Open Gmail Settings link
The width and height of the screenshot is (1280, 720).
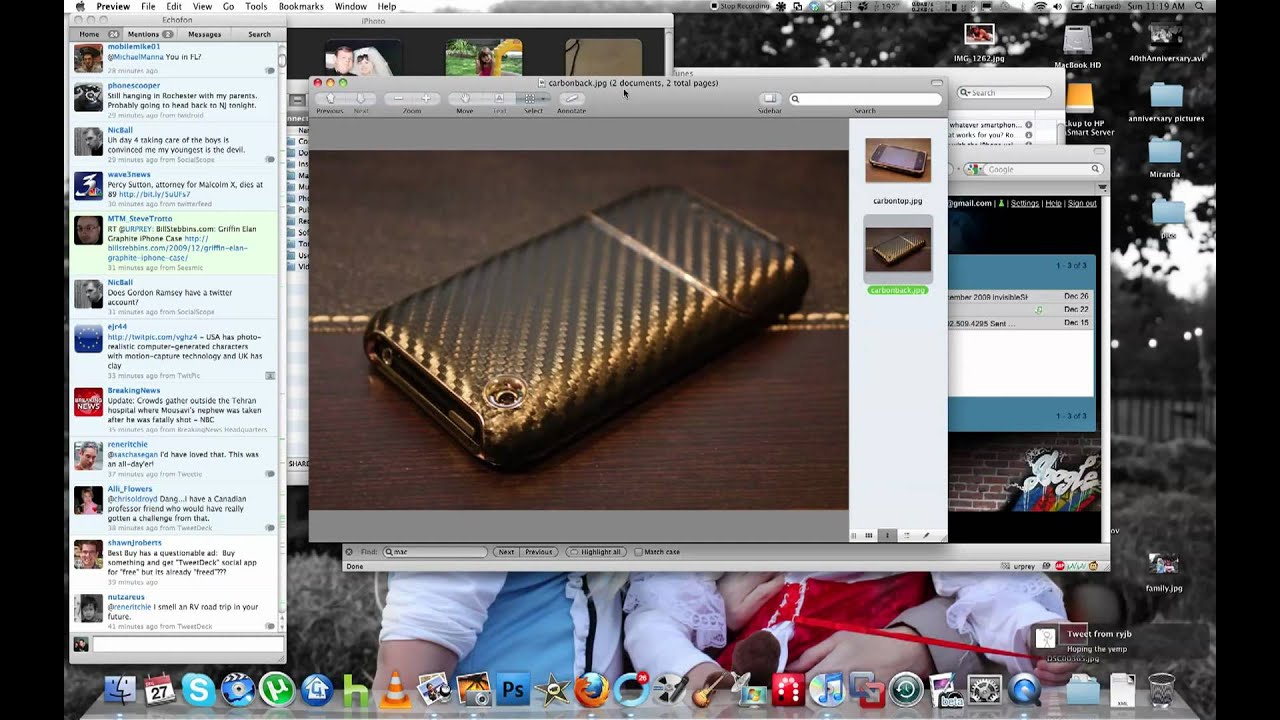1025,203
